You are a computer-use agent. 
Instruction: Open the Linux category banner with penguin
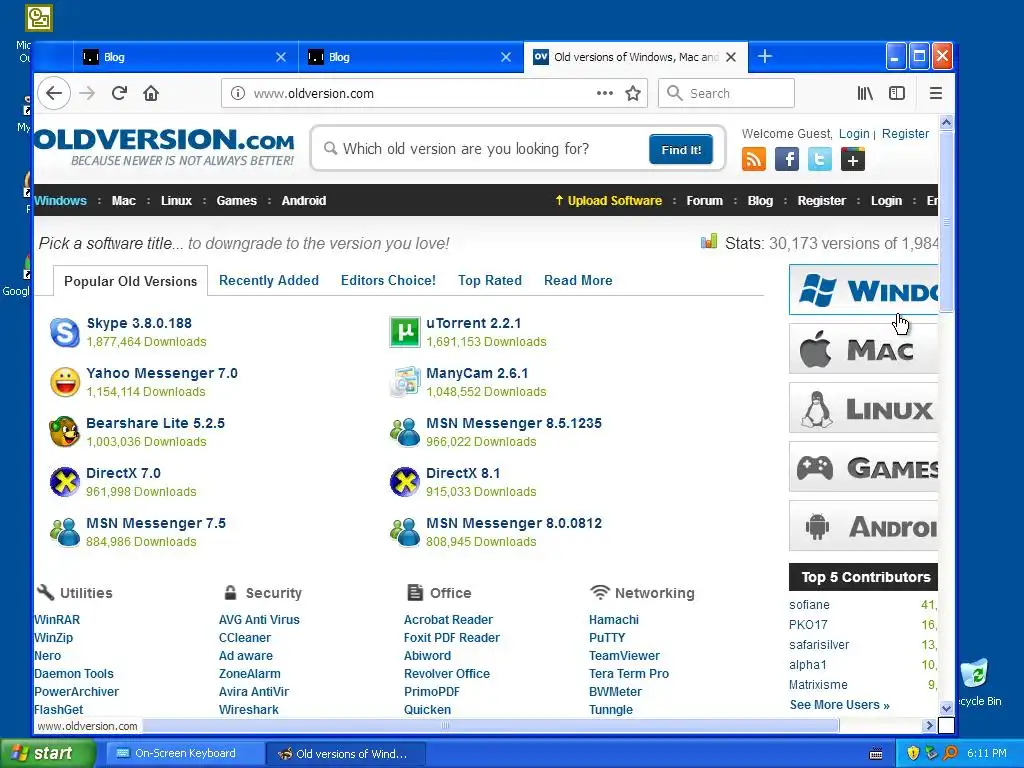[x=863, y=408]
